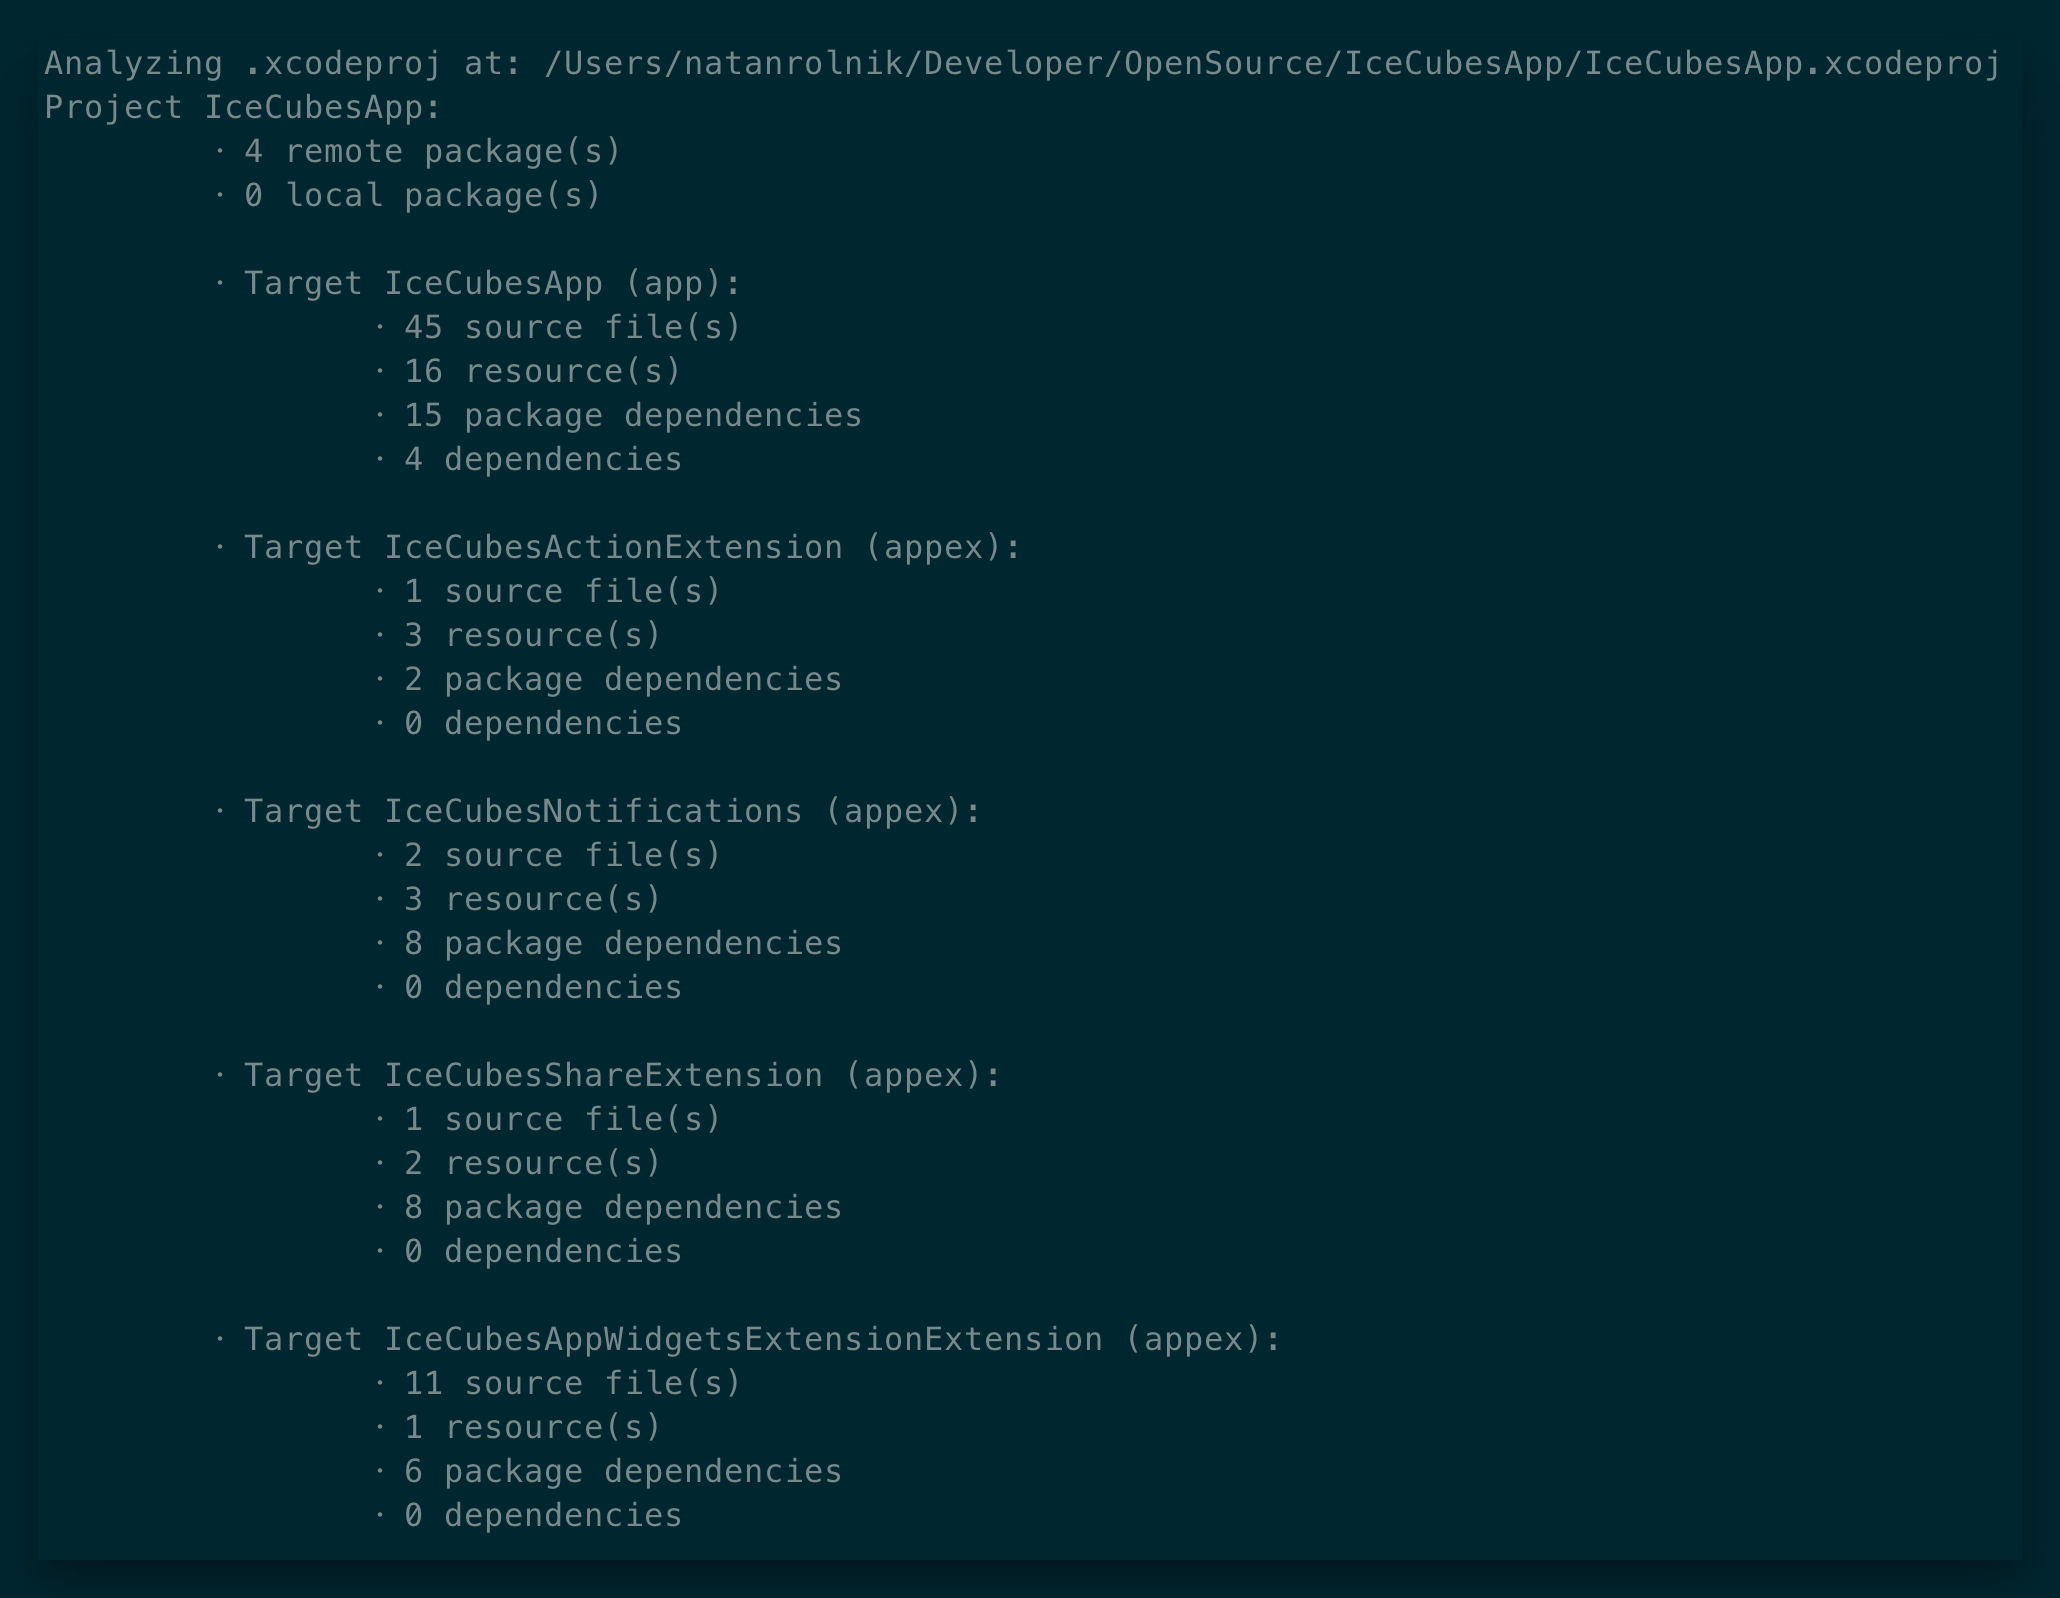Click the "4 dependencies" line
The image size is (2060, 1598).
point(542,460)
